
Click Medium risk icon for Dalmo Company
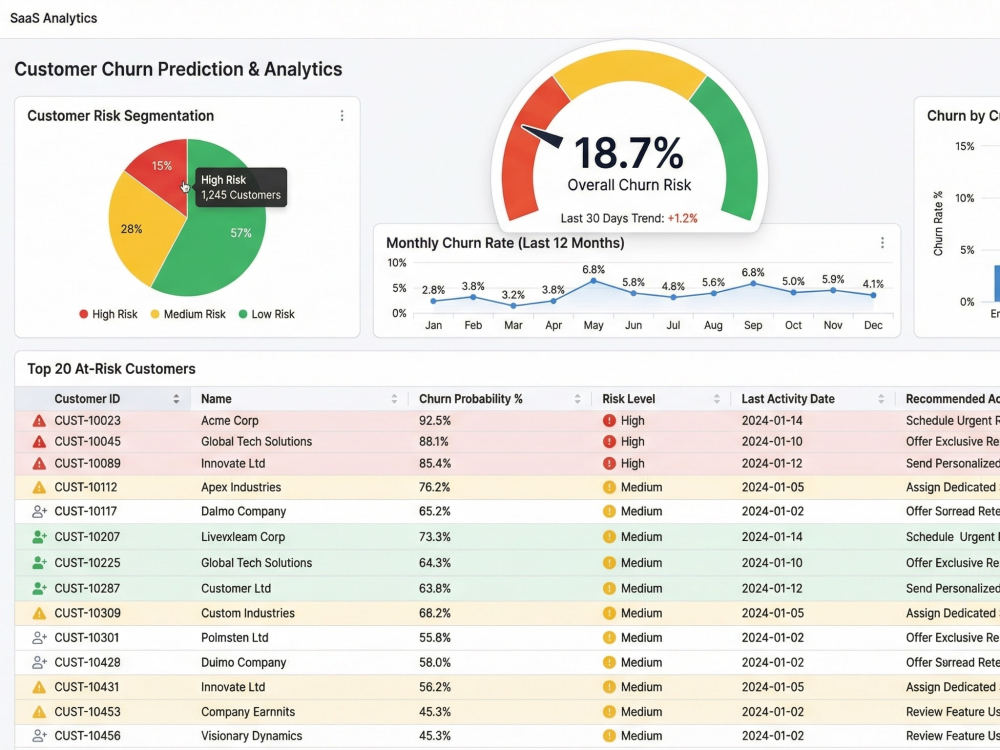point(609,511)
